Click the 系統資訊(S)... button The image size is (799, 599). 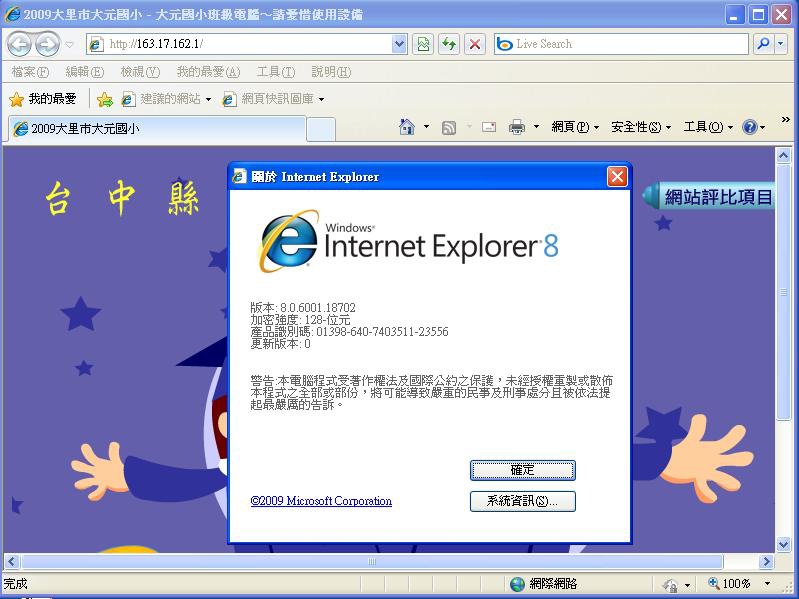click(523, 501)
